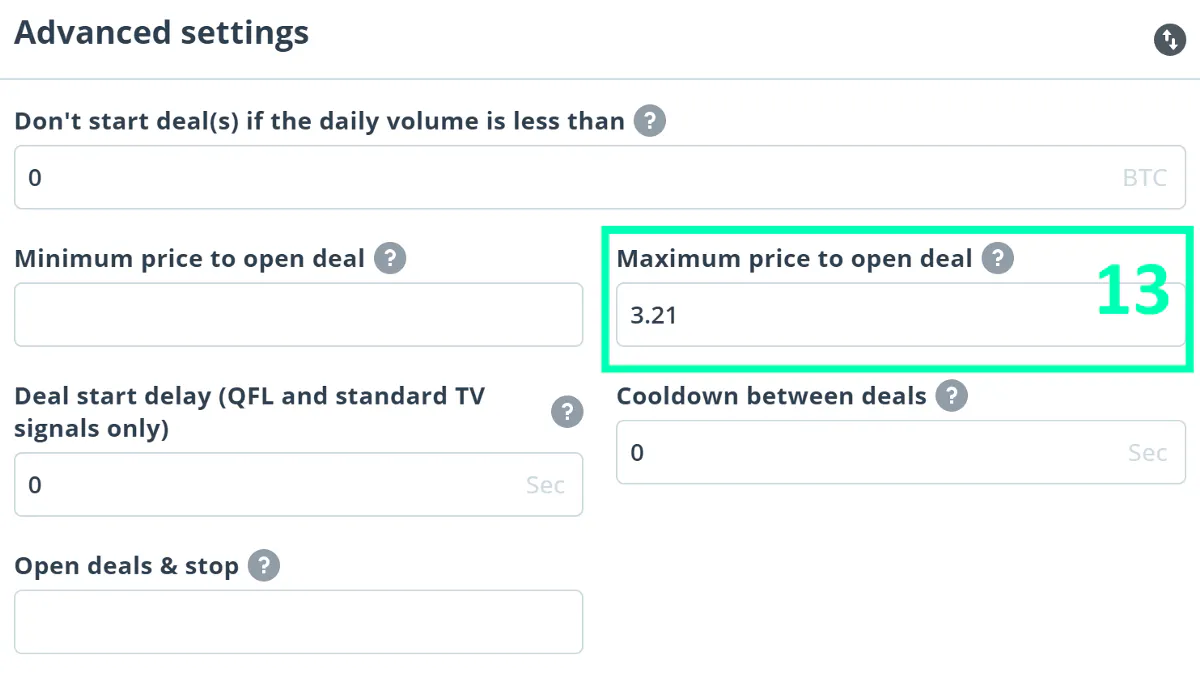Focus the daily volume BTC input field
This screenshot has width=1200, height=676.
click(x=600, y=178)
